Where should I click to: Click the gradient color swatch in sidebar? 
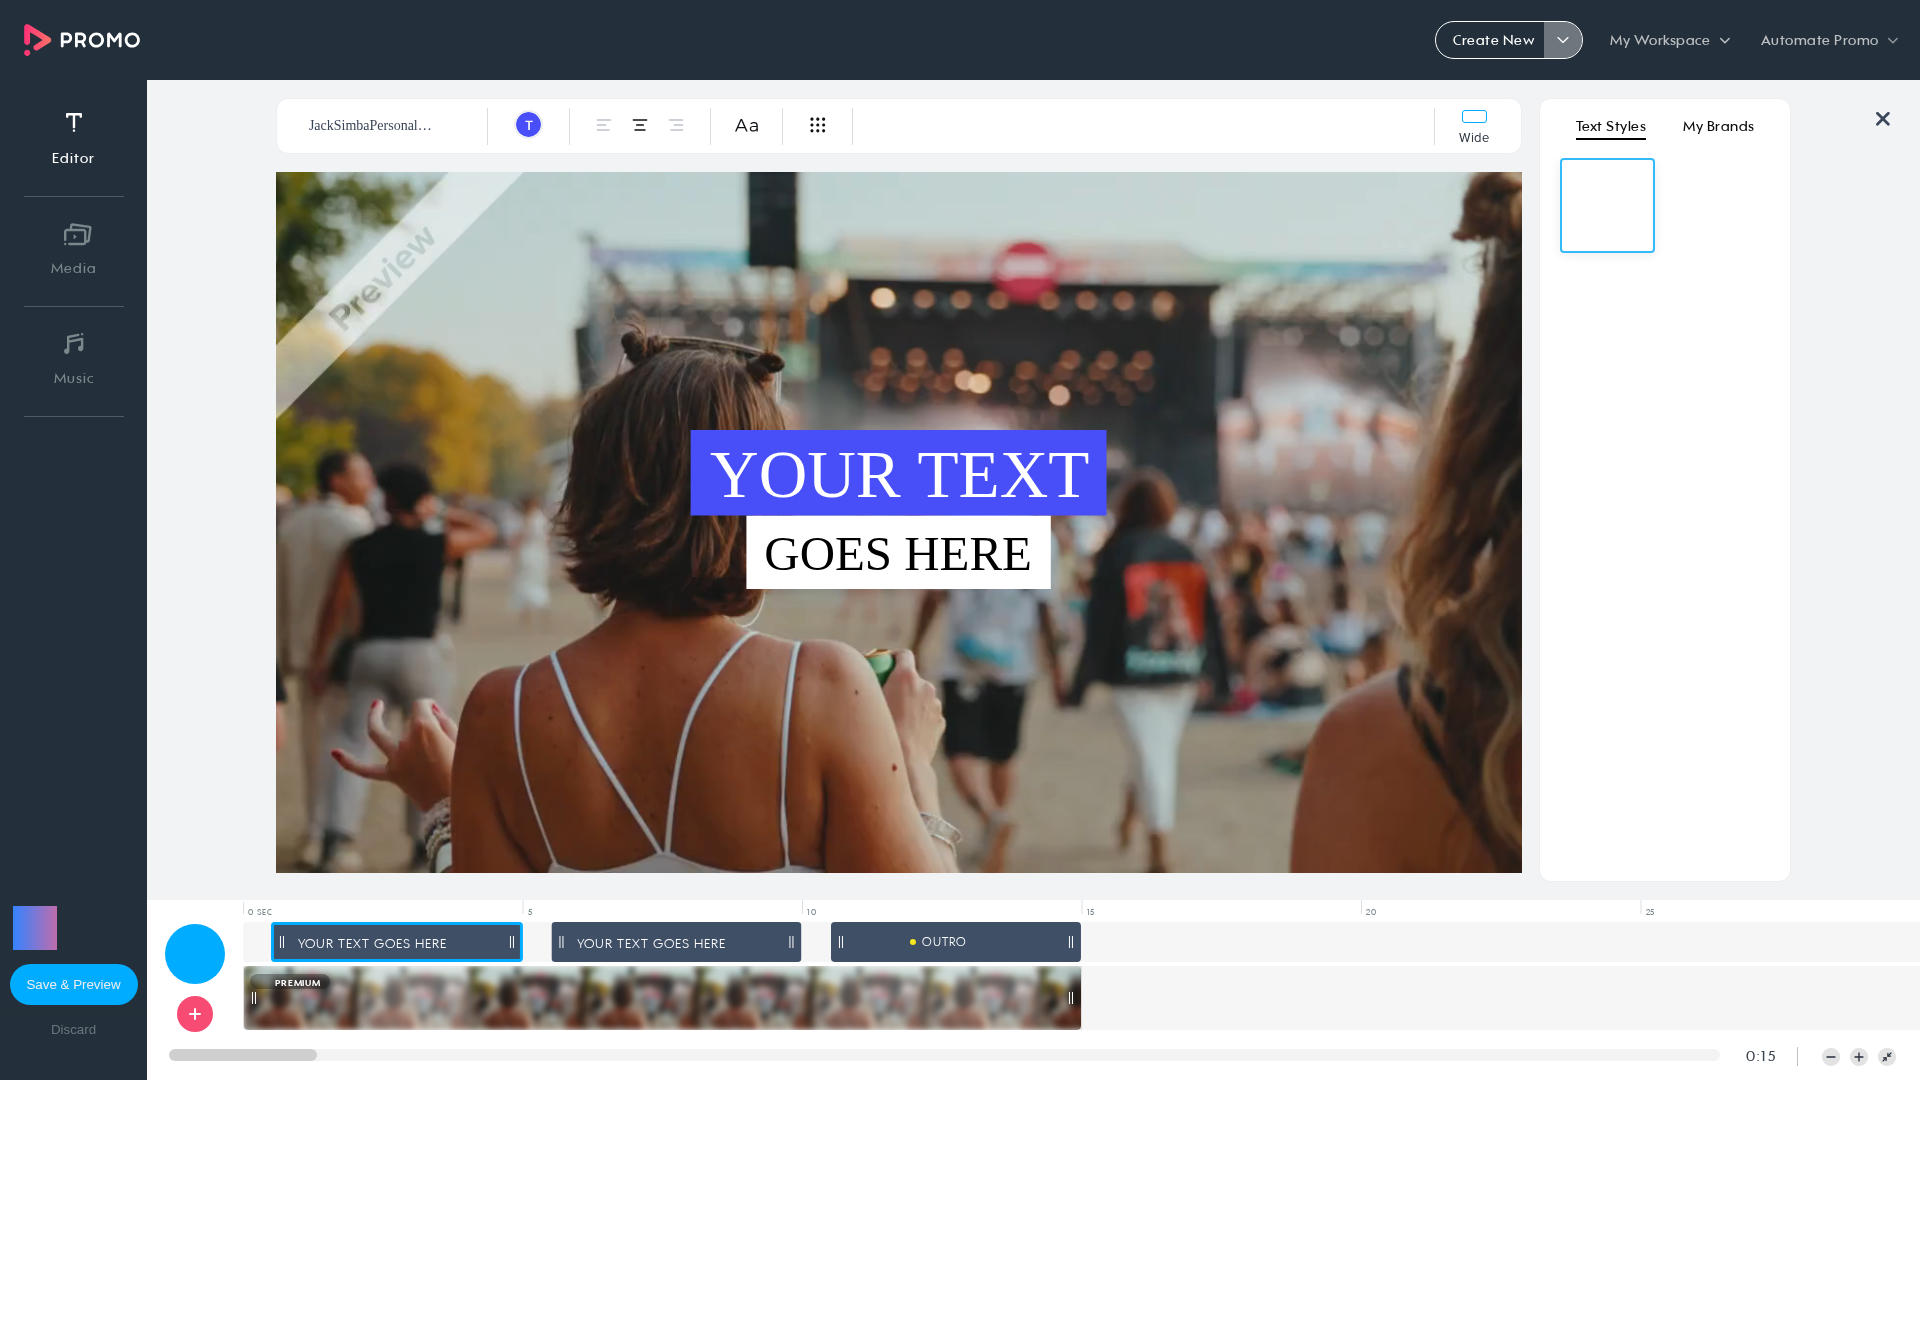[35, 928]
